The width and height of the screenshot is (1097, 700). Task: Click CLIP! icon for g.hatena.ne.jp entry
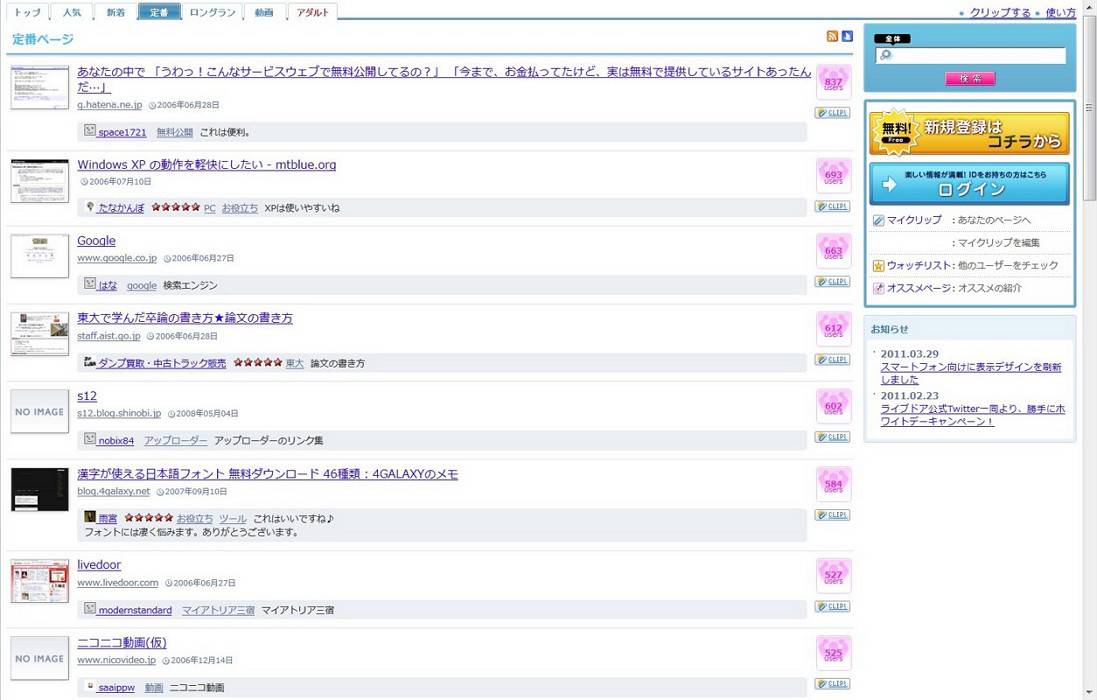833,113
